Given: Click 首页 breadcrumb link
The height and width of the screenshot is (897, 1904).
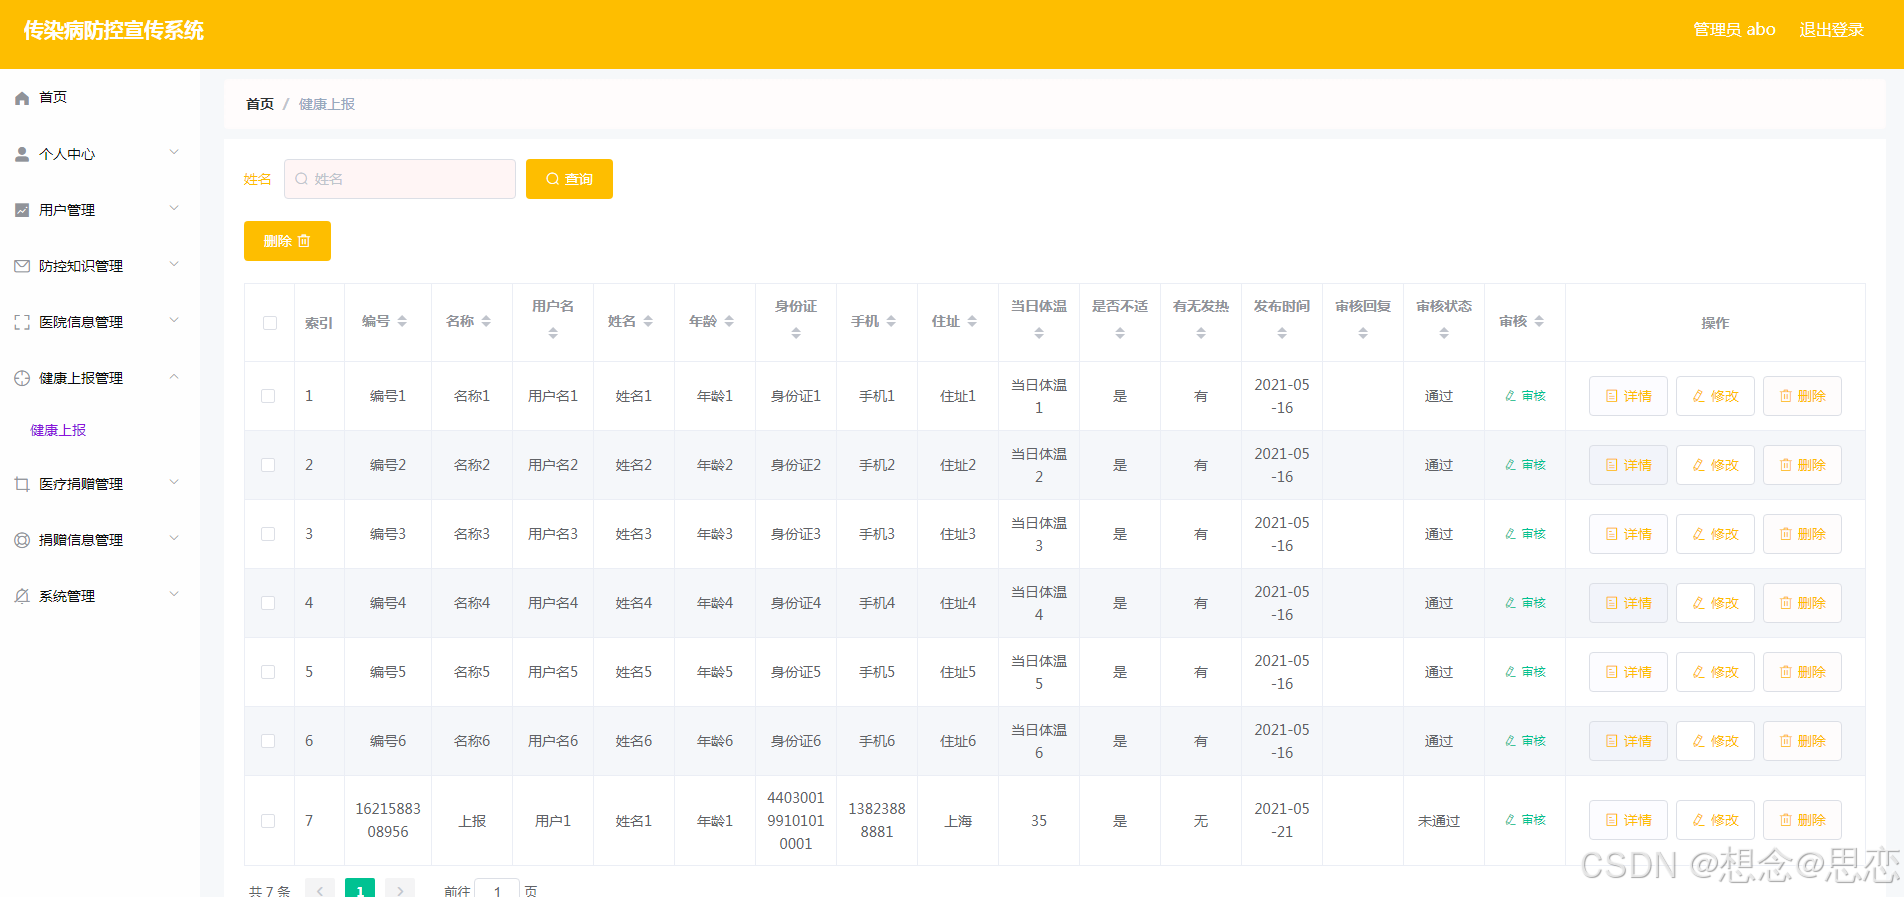Looking at the screenshot, I should coord(260,104).
